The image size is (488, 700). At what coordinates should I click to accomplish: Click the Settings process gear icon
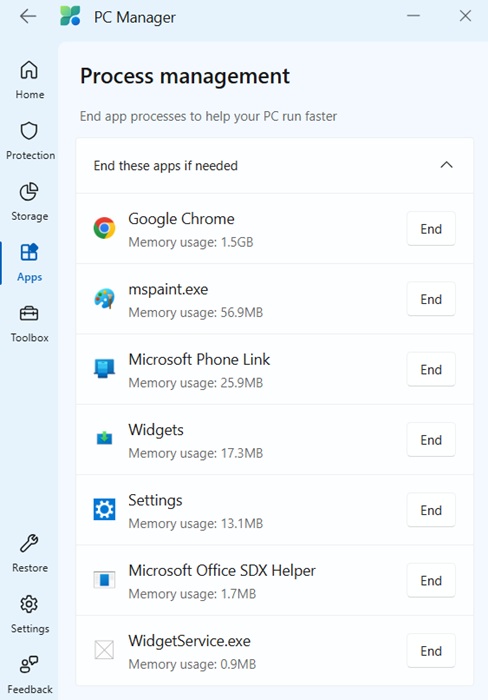click(x=104, y=509)
